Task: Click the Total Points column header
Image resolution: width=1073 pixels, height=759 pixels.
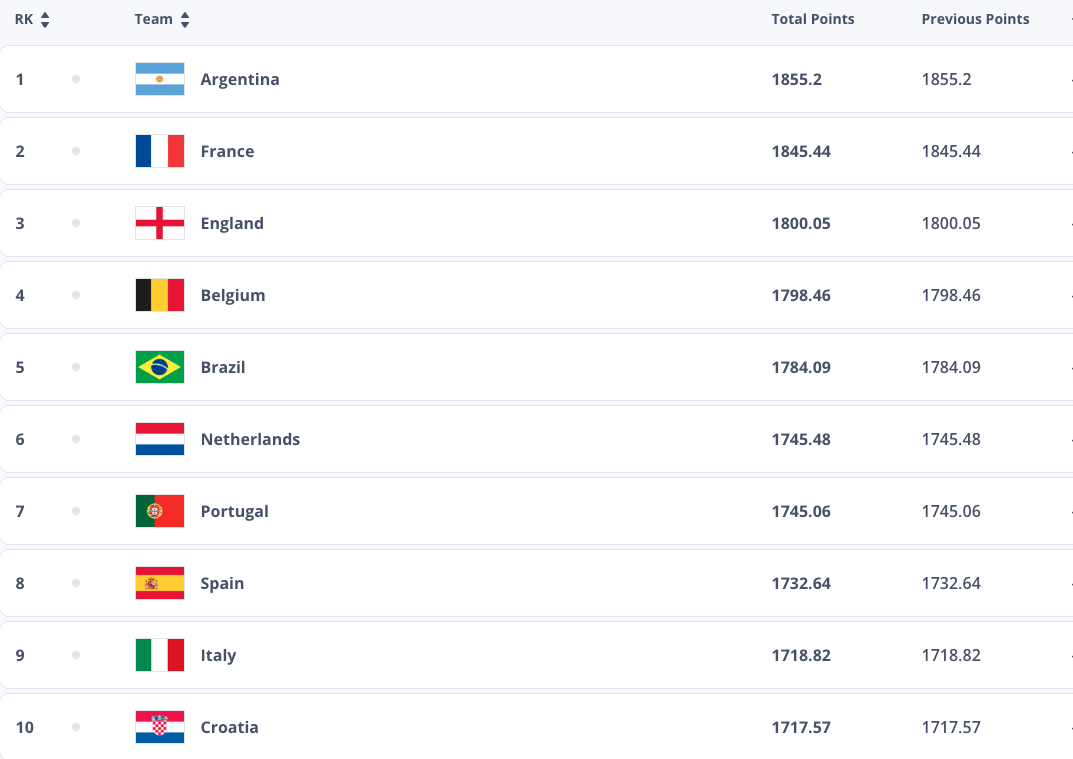Action: click(x=813, y=19)
